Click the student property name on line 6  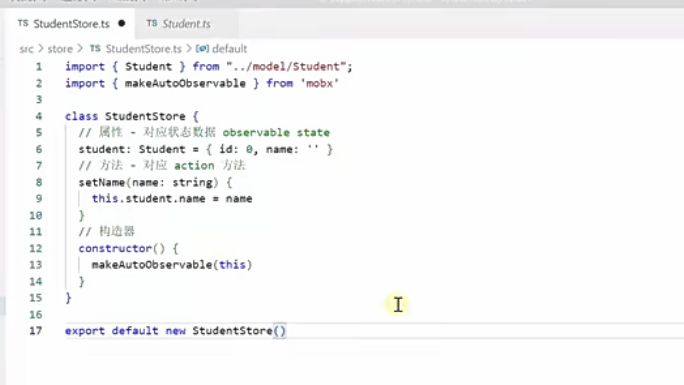point(102,149)
